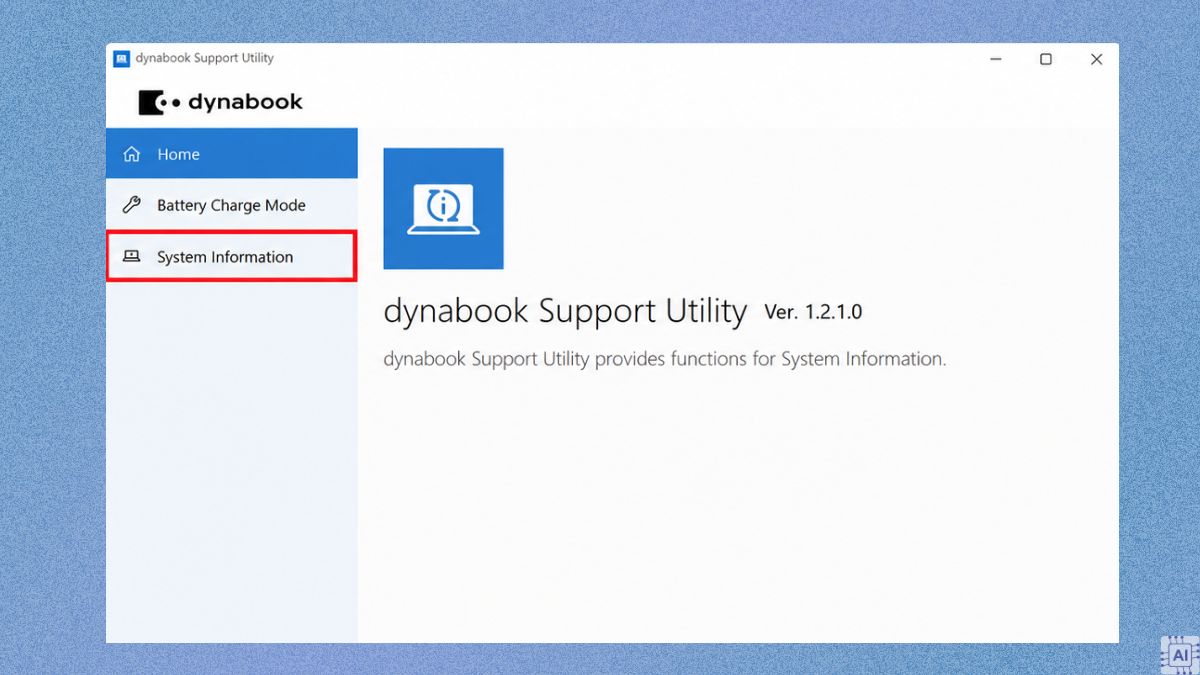Click the Battery Charge Mode wrench icon

click(132, 205)
